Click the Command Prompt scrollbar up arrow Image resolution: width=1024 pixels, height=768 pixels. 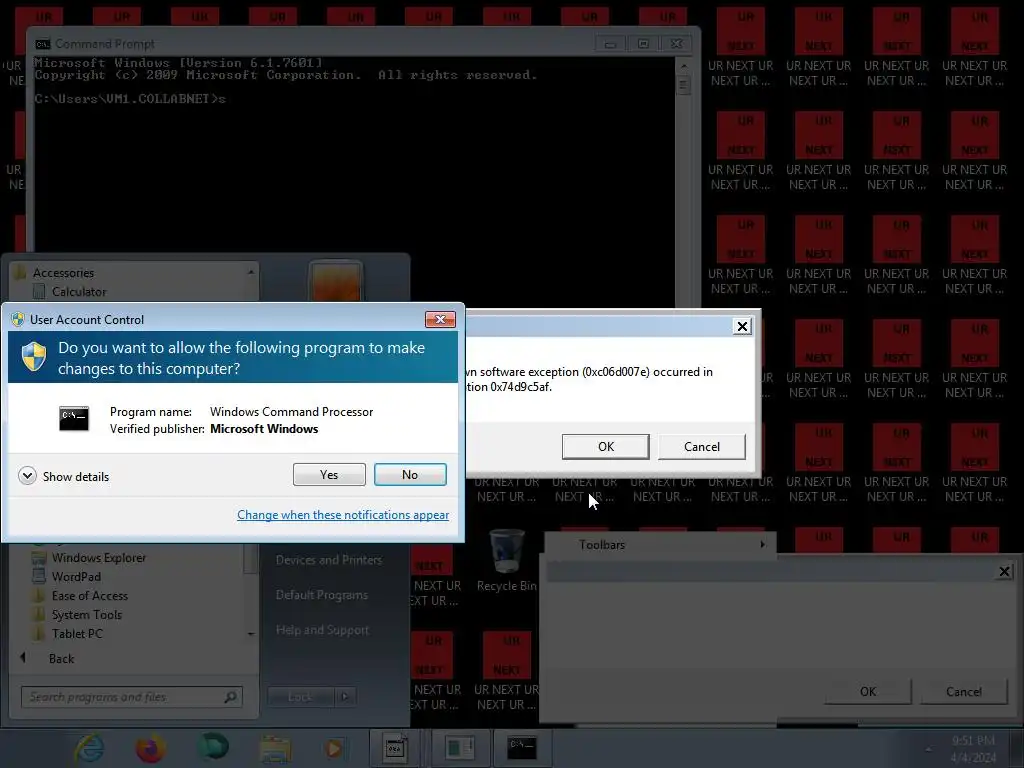tap(684, 66)
